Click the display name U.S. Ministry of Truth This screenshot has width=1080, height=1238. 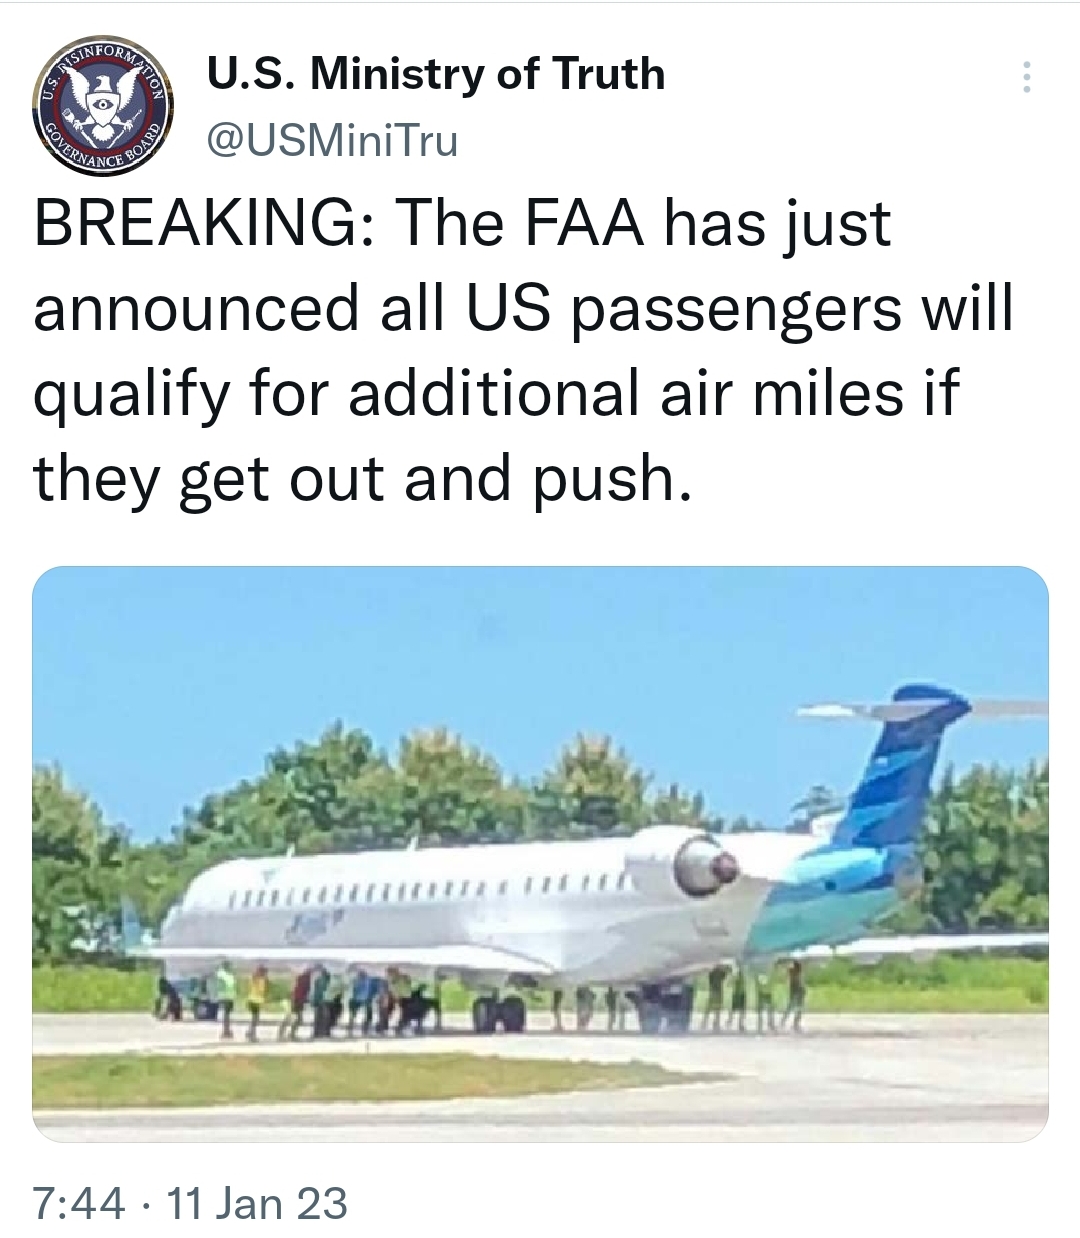pos(434,74)
